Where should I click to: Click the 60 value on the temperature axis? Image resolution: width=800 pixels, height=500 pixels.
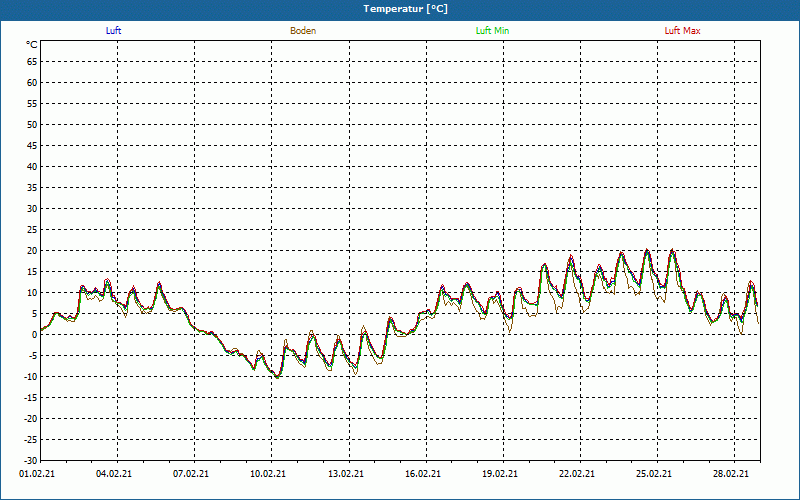[32, 83]
